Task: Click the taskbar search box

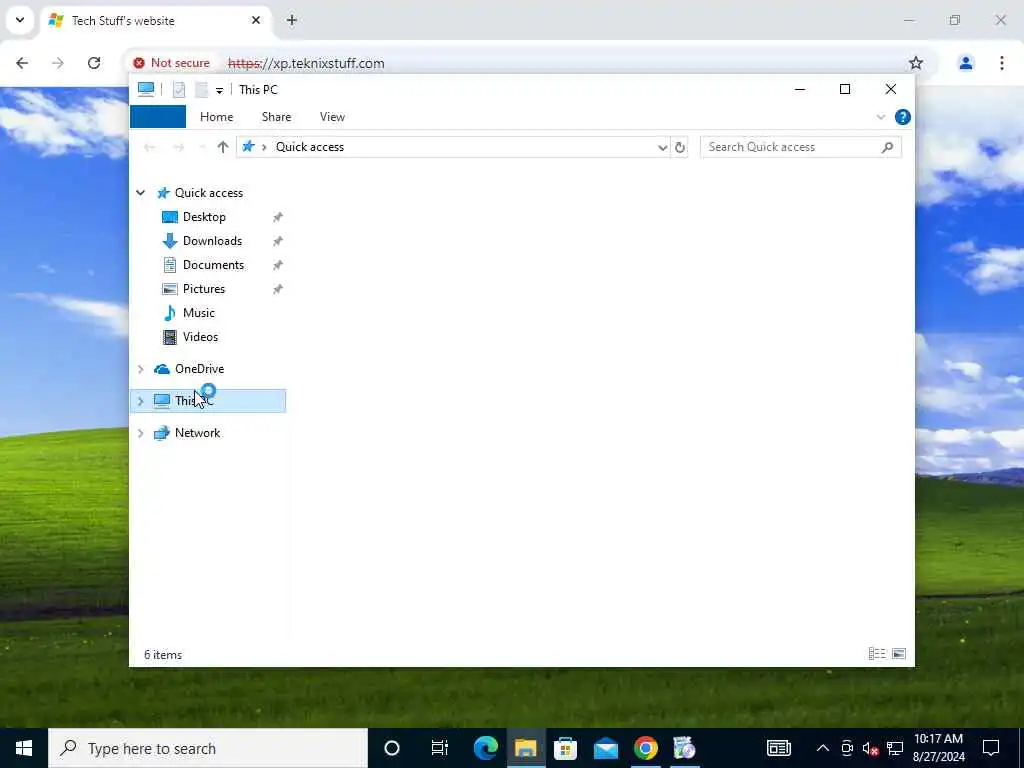Action: pos(208,748)
